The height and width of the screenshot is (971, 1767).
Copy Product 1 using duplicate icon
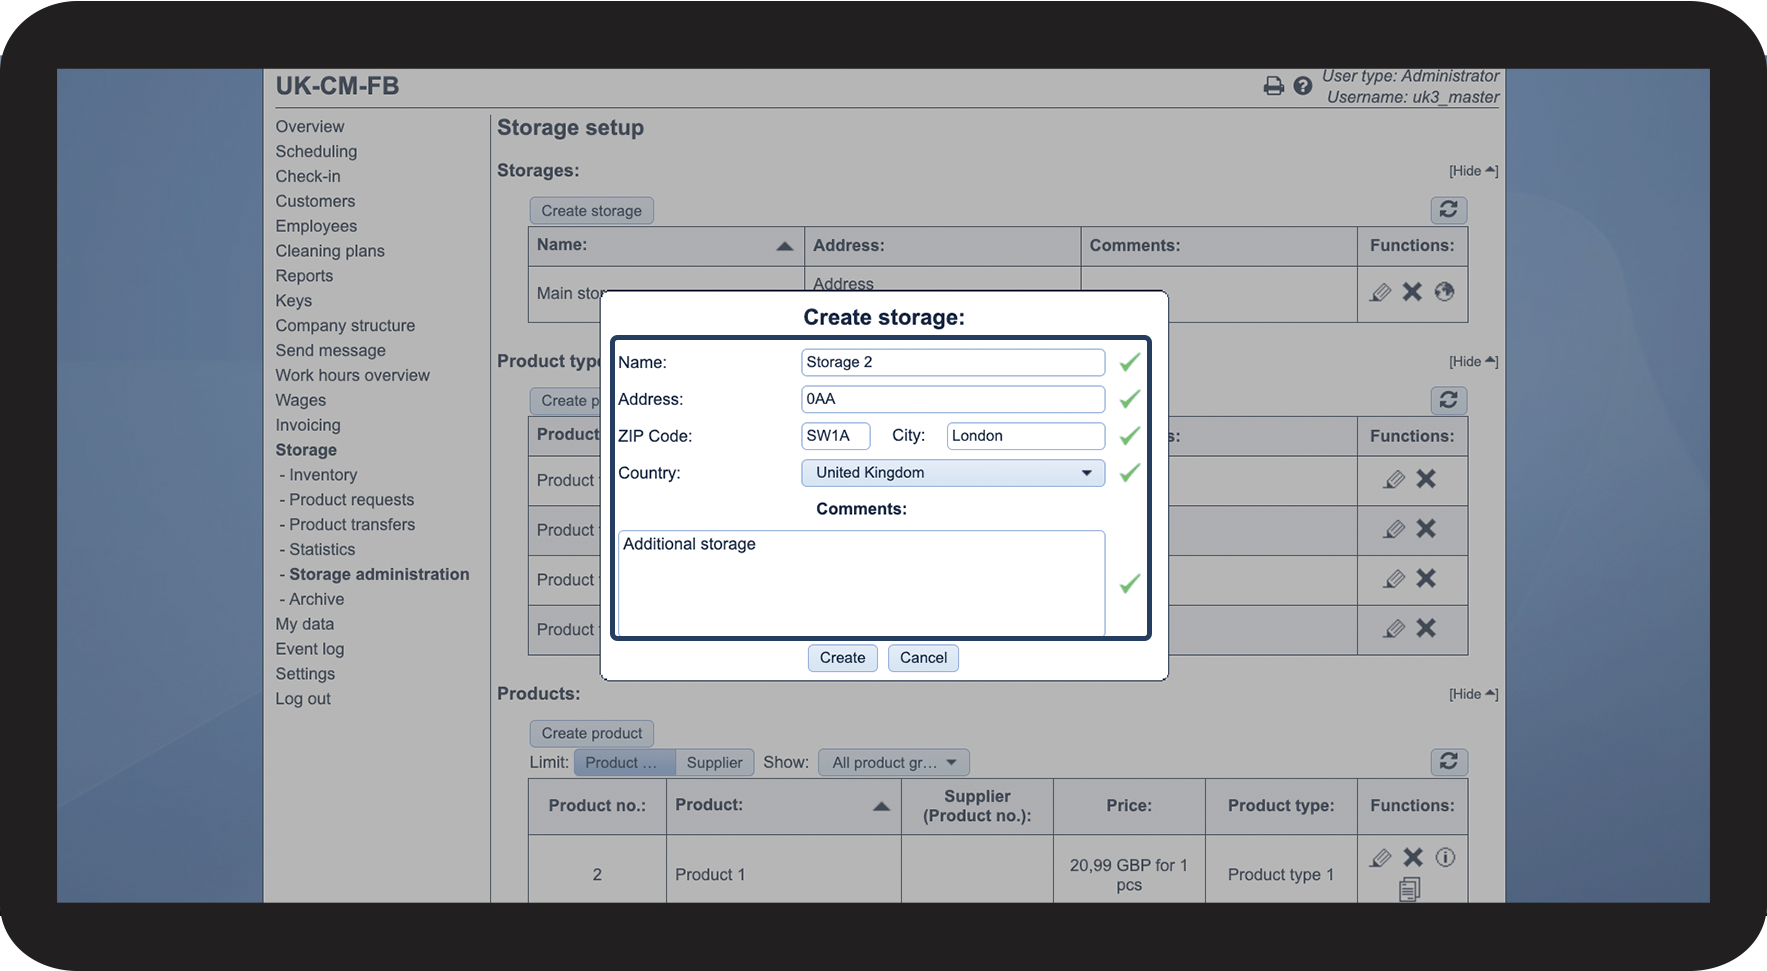pyautogui.click(x=1409, y=889)
